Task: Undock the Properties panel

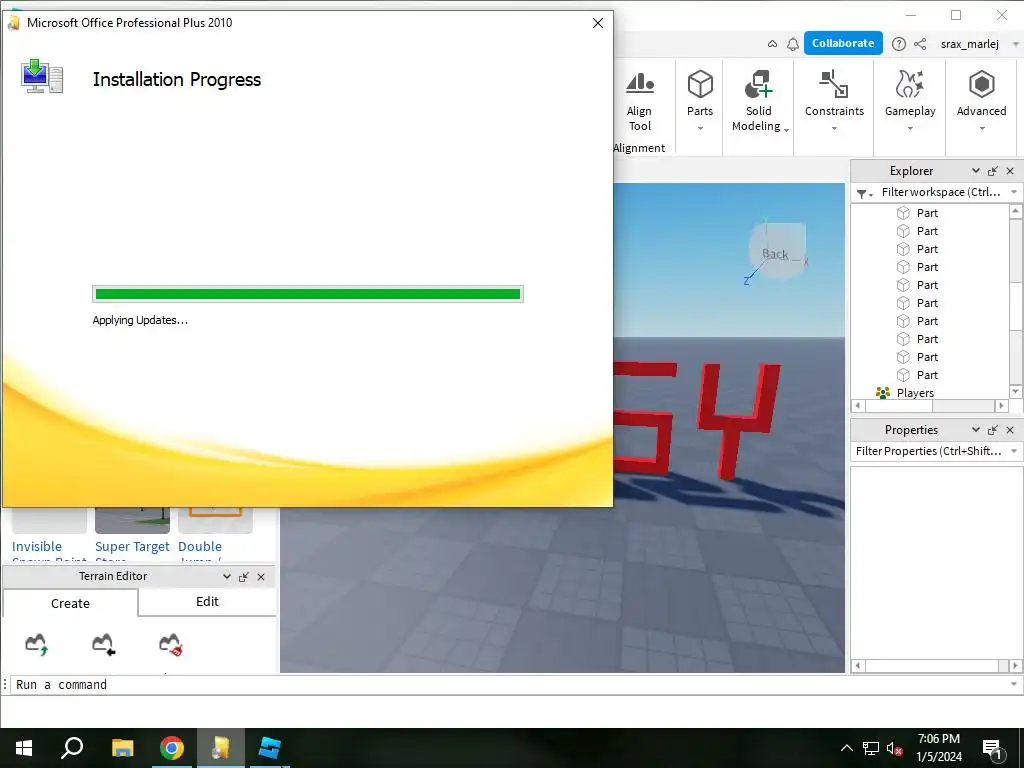Action: click(993, 430)
